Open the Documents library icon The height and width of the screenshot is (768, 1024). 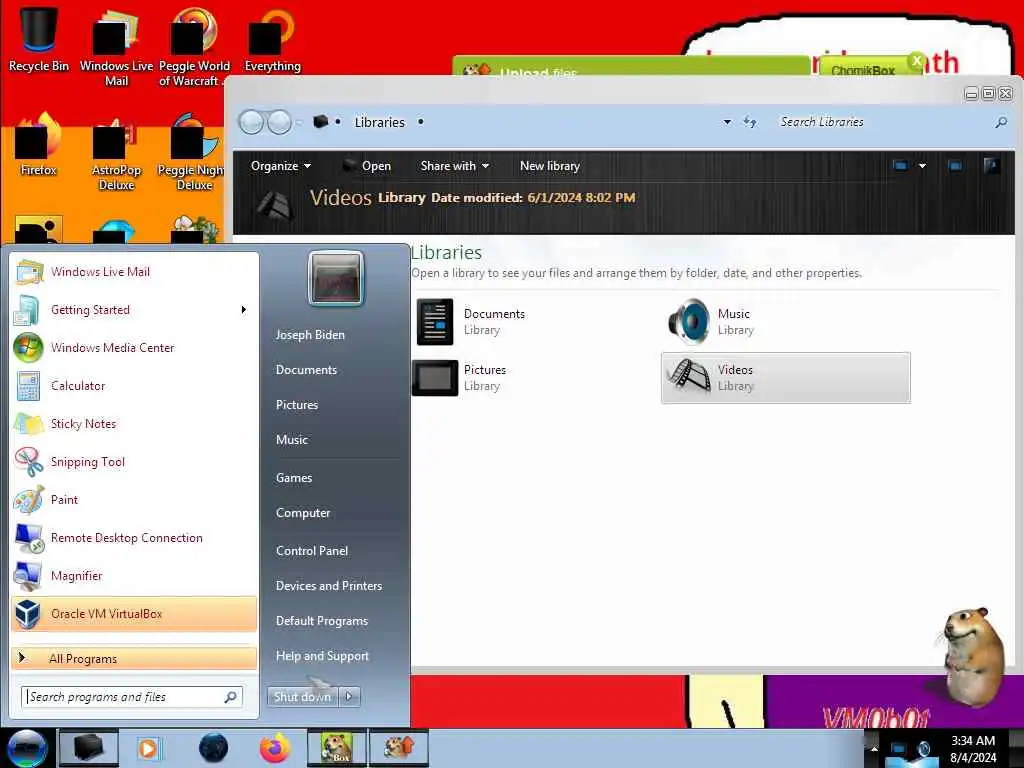(435, 321)
